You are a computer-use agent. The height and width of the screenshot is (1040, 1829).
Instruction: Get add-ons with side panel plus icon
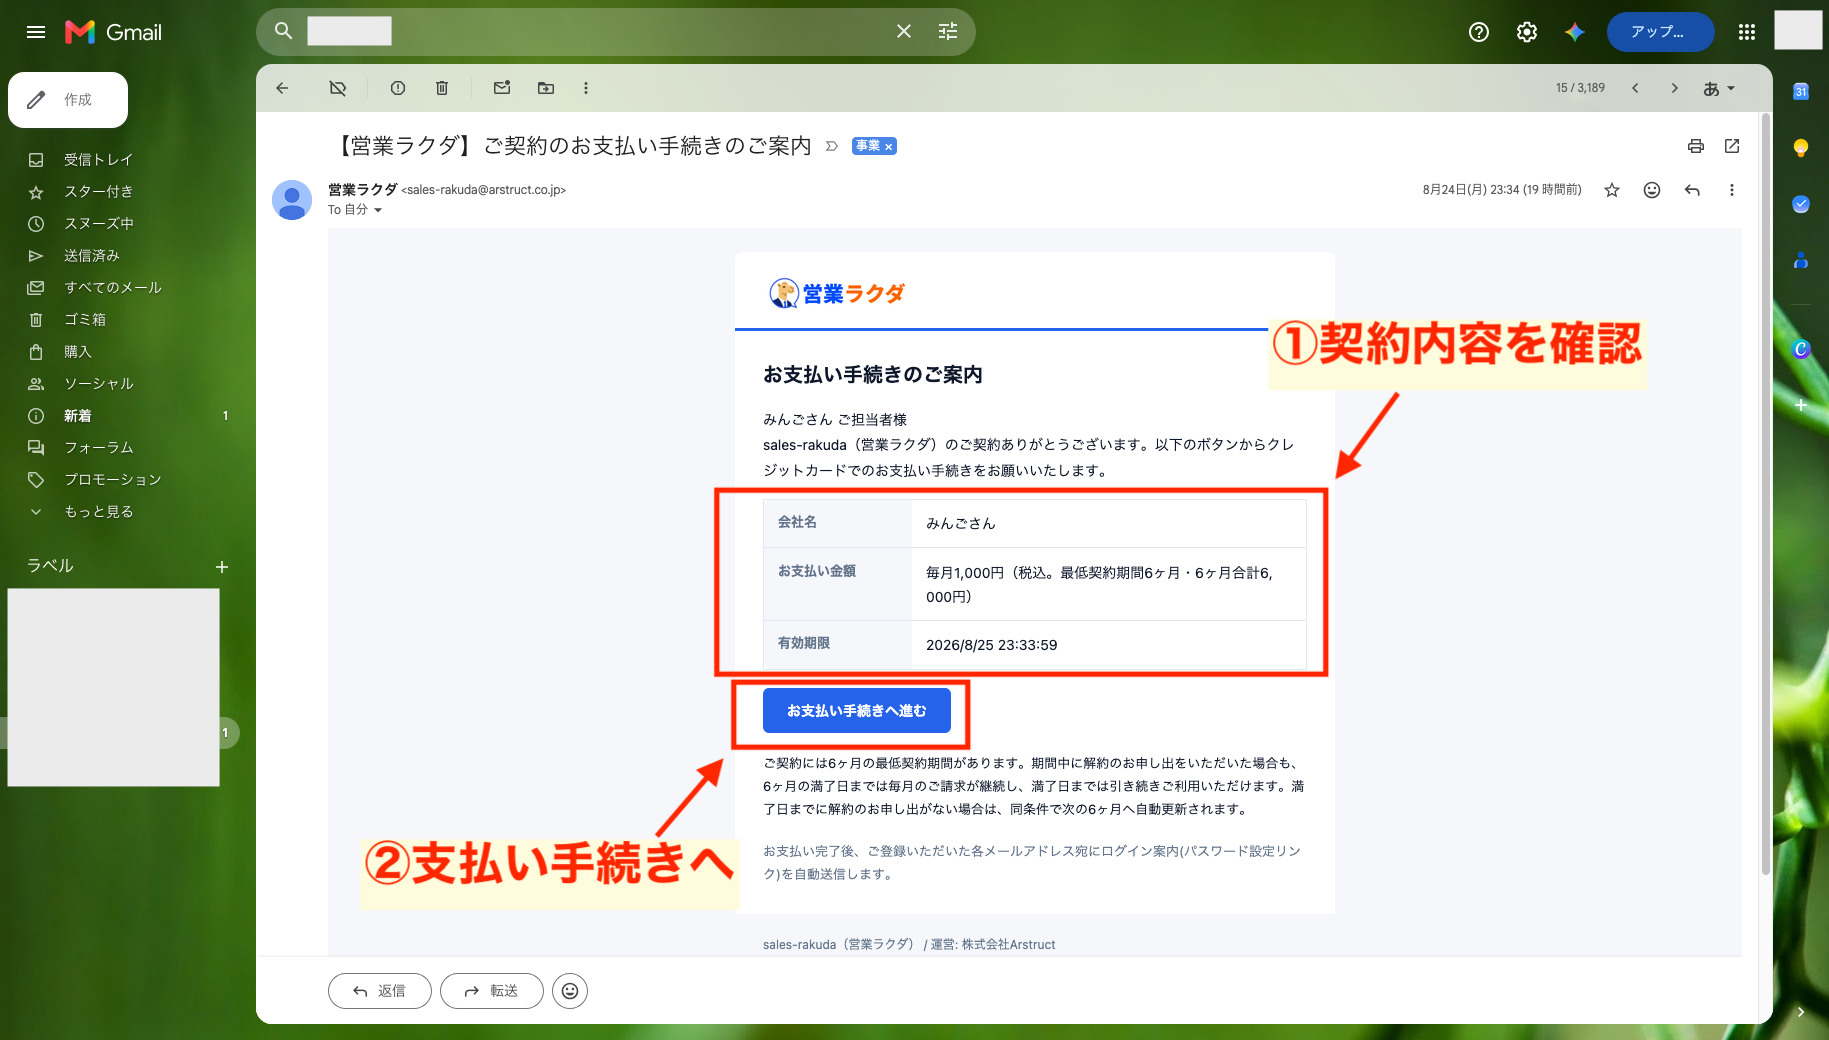point(1801,405)
